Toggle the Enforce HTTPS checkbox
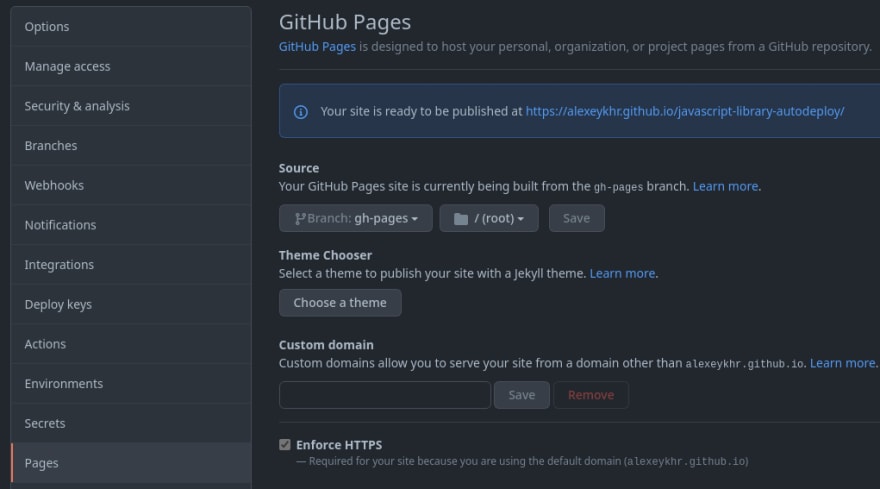This screenshot has width=880, height=489. [285, 445]
